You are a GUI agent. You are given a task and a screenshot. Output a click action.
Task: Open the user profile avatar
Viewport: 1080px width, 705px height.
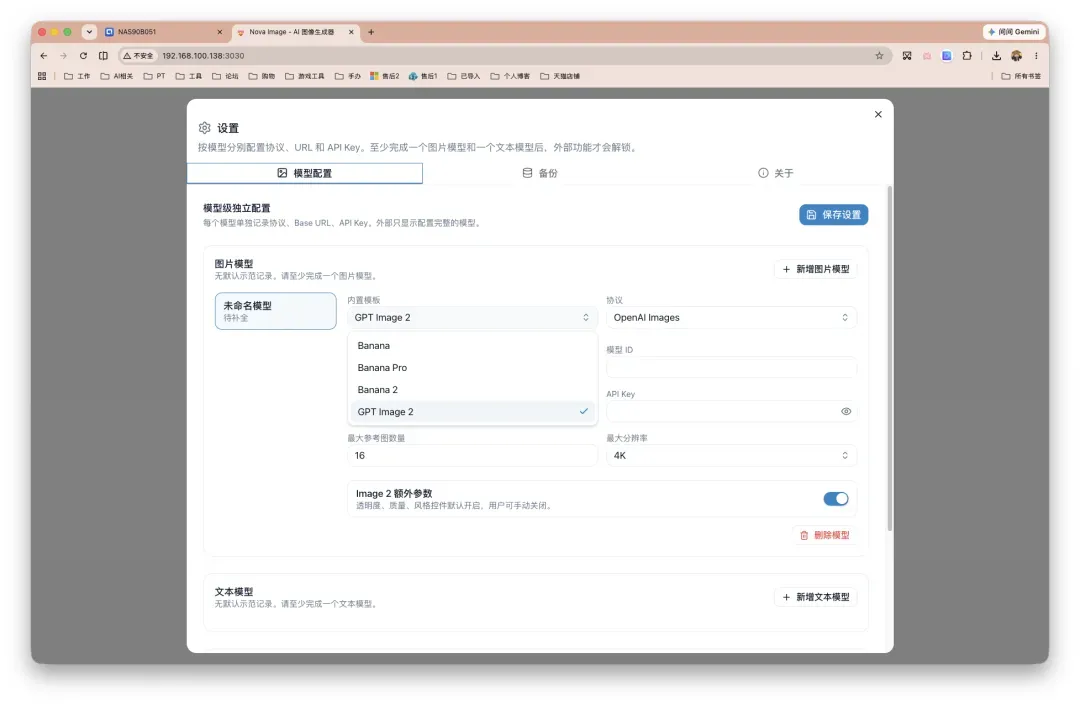point(1017,56)
